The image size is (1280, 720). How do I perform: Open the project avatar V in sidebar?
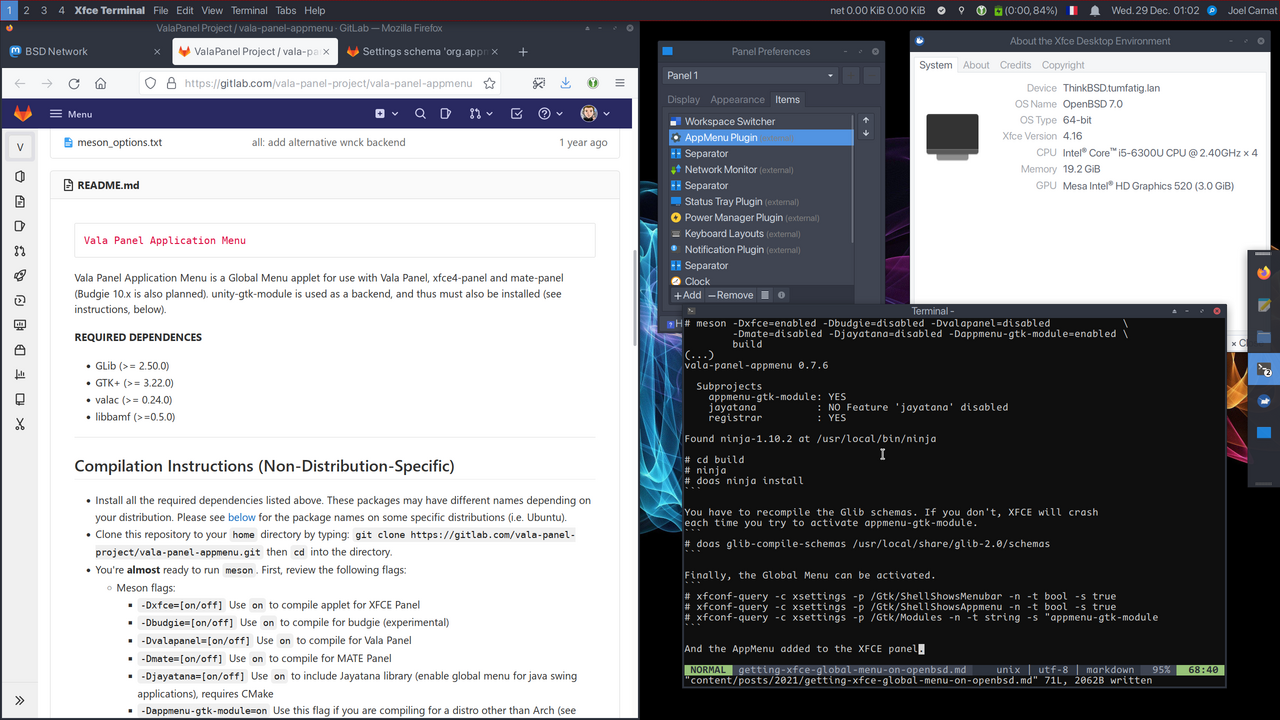click(x=19, y=148)
